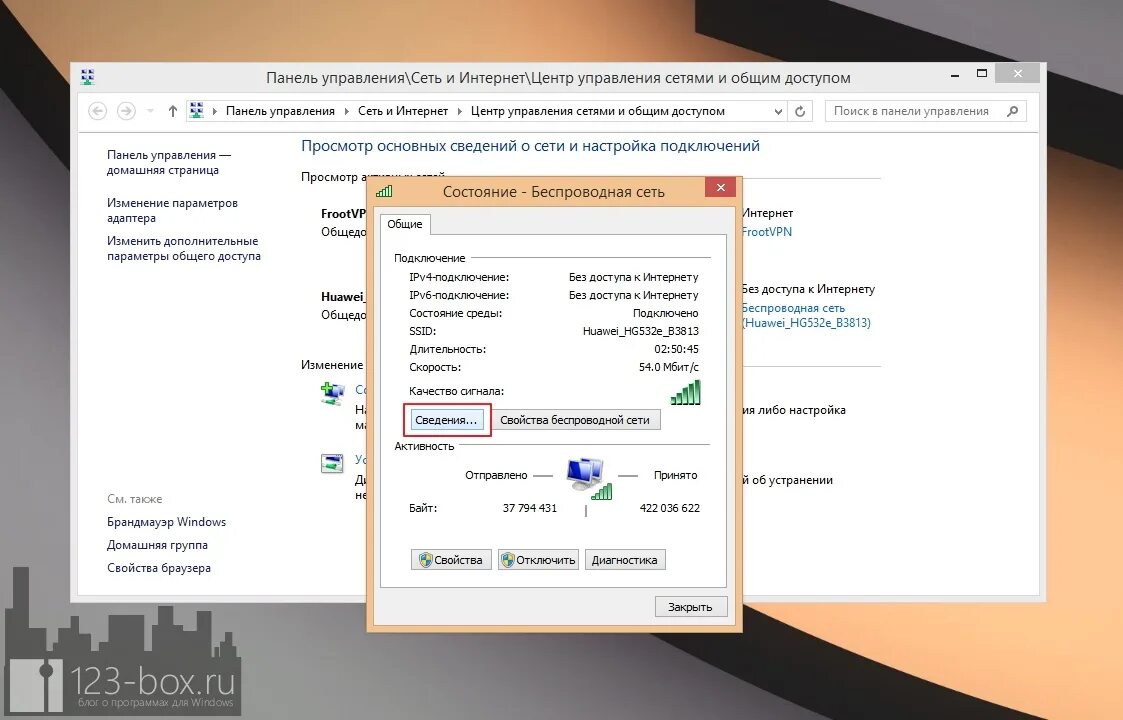The width and height of the screenshot is (1123, 720).
Task: Click Просмотр основных сведений heading
Action: [x=530, y=146]
